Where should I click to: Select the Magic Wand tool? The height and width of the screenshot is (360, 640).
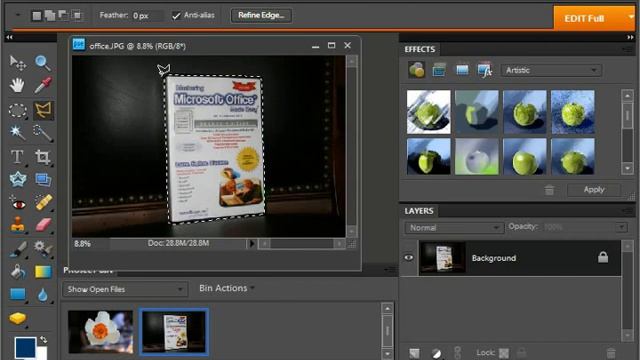(18, 133)
